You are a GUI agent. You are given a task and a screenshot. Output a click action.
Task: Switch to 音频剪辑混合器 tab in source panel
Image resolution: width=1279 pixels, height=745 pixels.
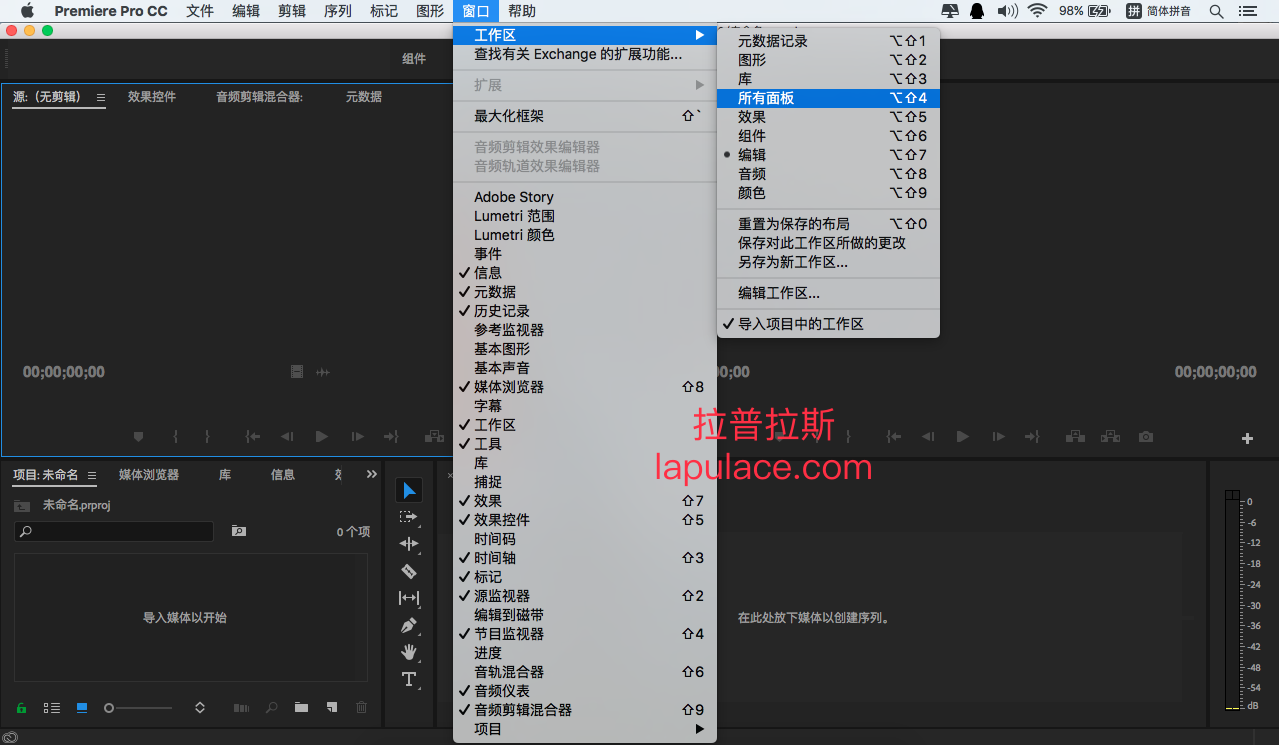[260, 97]
